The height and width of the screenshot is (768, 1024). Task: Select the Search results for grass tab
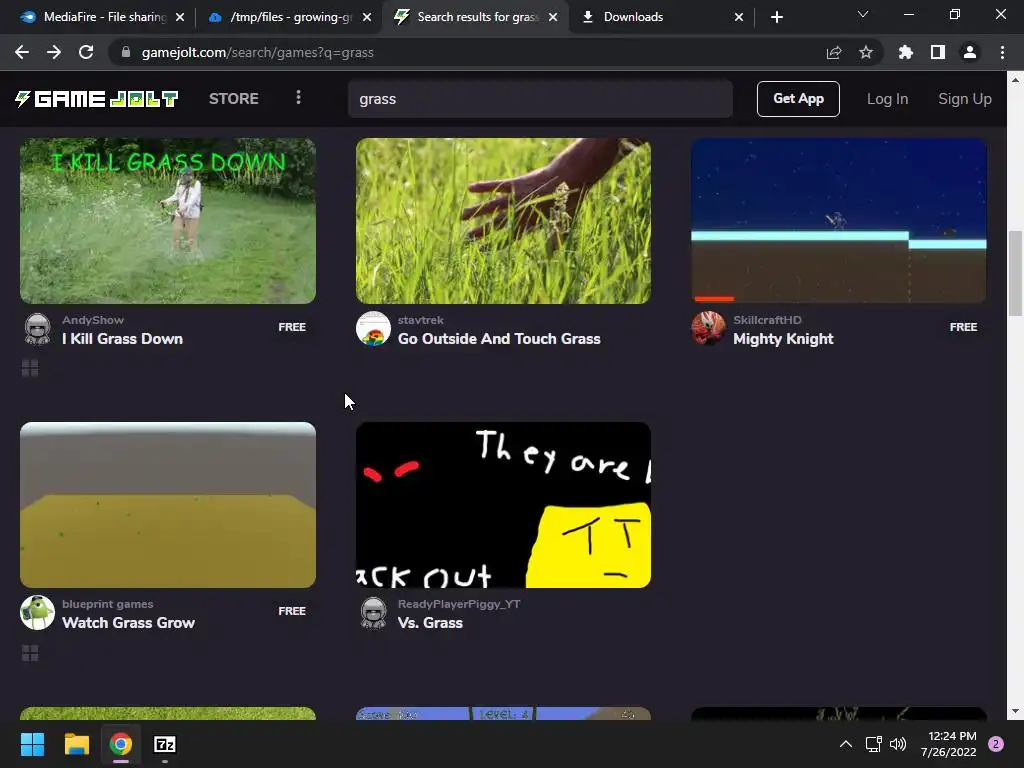pyautogui.click(x=476, y=17)
